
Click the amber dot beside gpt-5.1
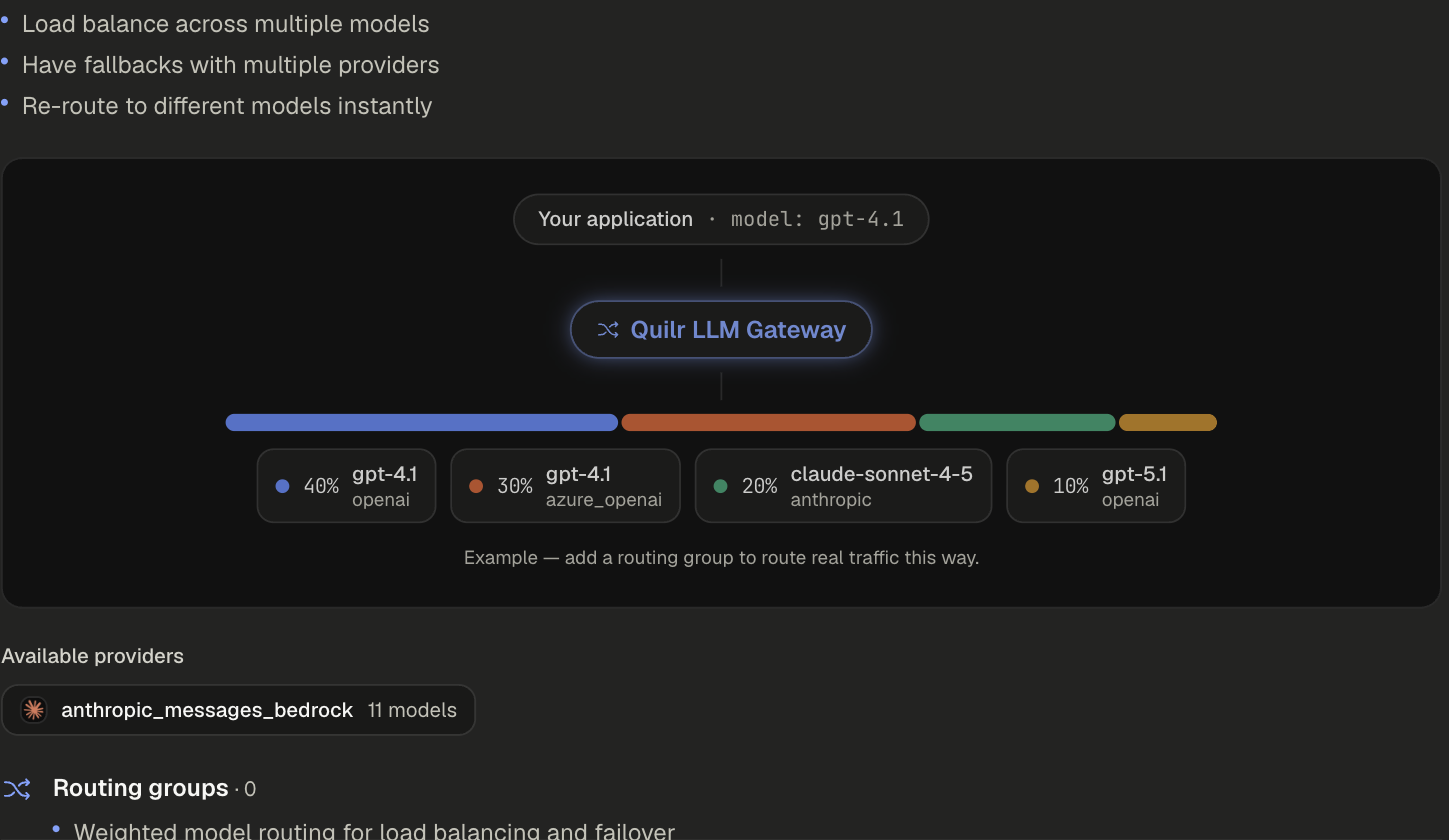pyautogui.click(x=1032, y=486)
